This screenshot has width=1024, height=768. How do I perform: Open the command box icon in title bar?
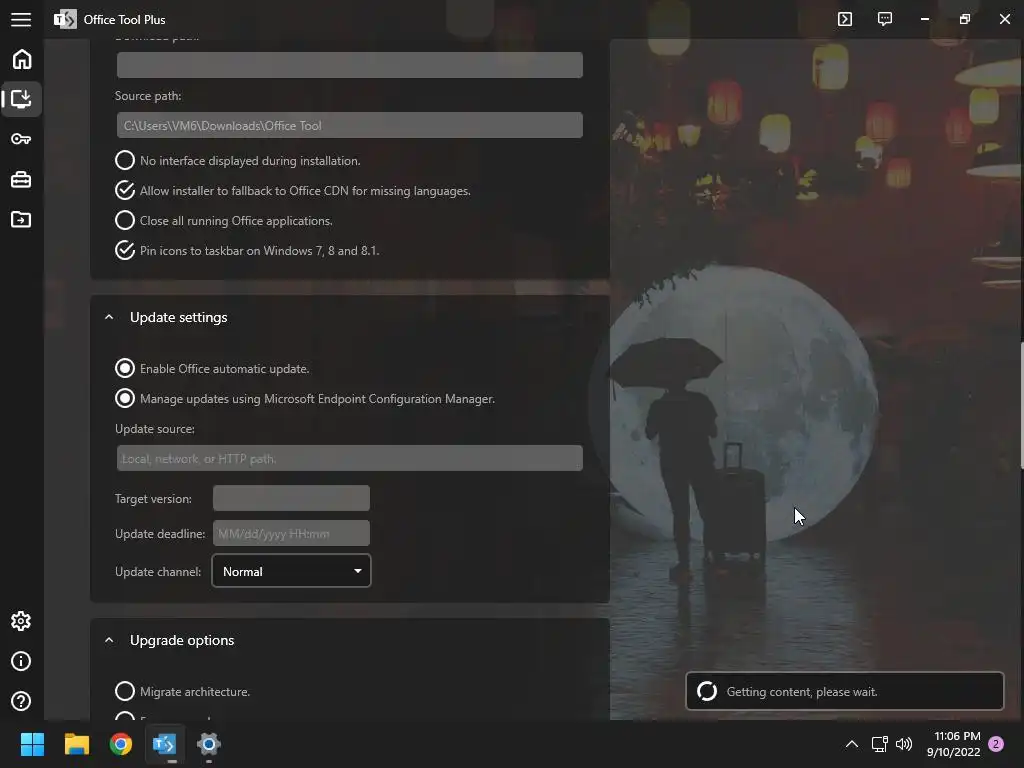pyautogui.click(x=845, y=19)
